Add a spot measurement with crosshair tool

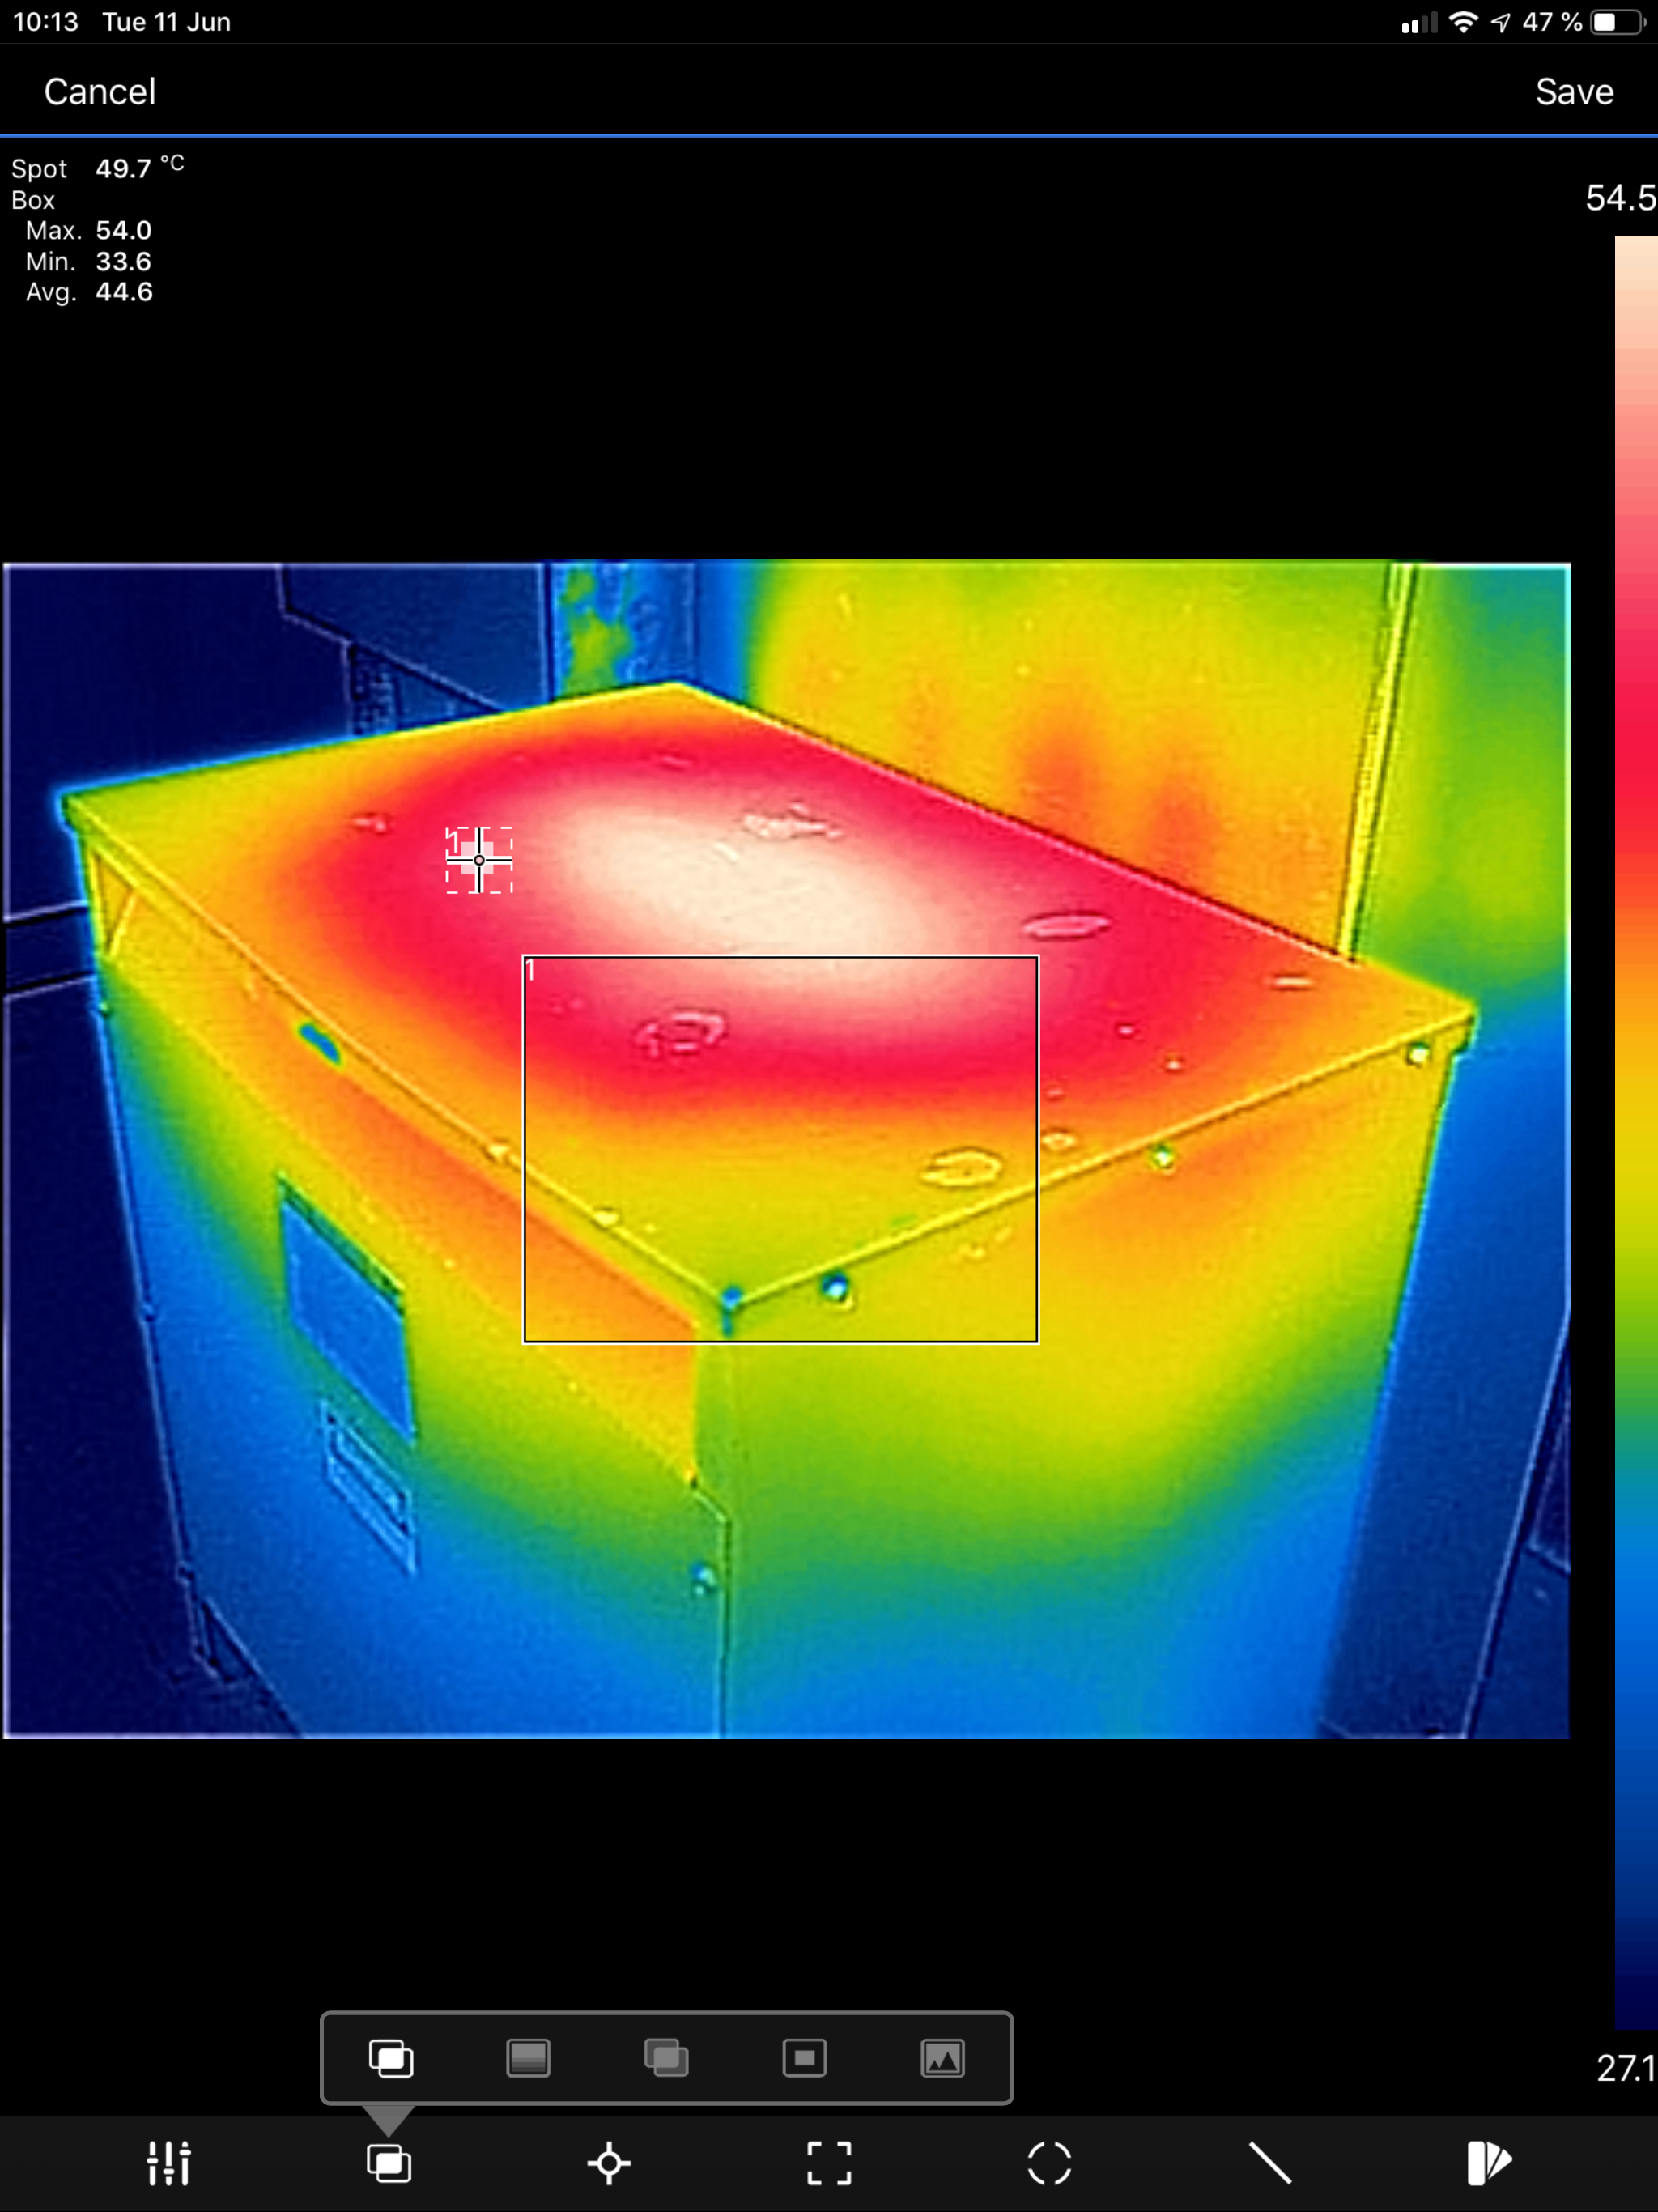tap(608, 2163)
